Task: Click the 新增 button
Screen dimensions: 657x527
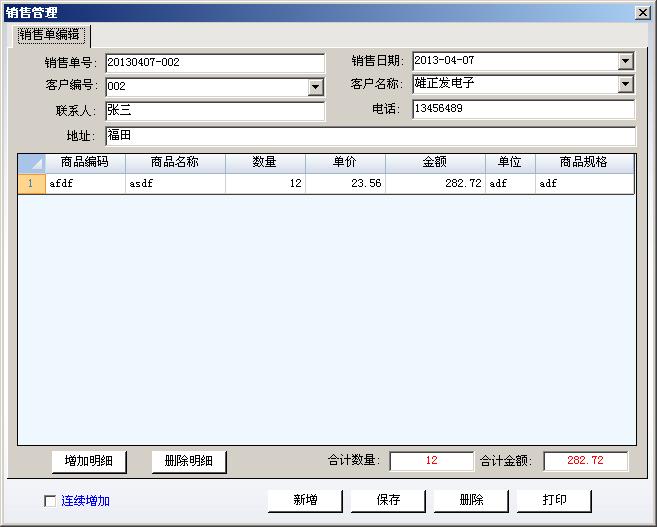Action: 305,501
